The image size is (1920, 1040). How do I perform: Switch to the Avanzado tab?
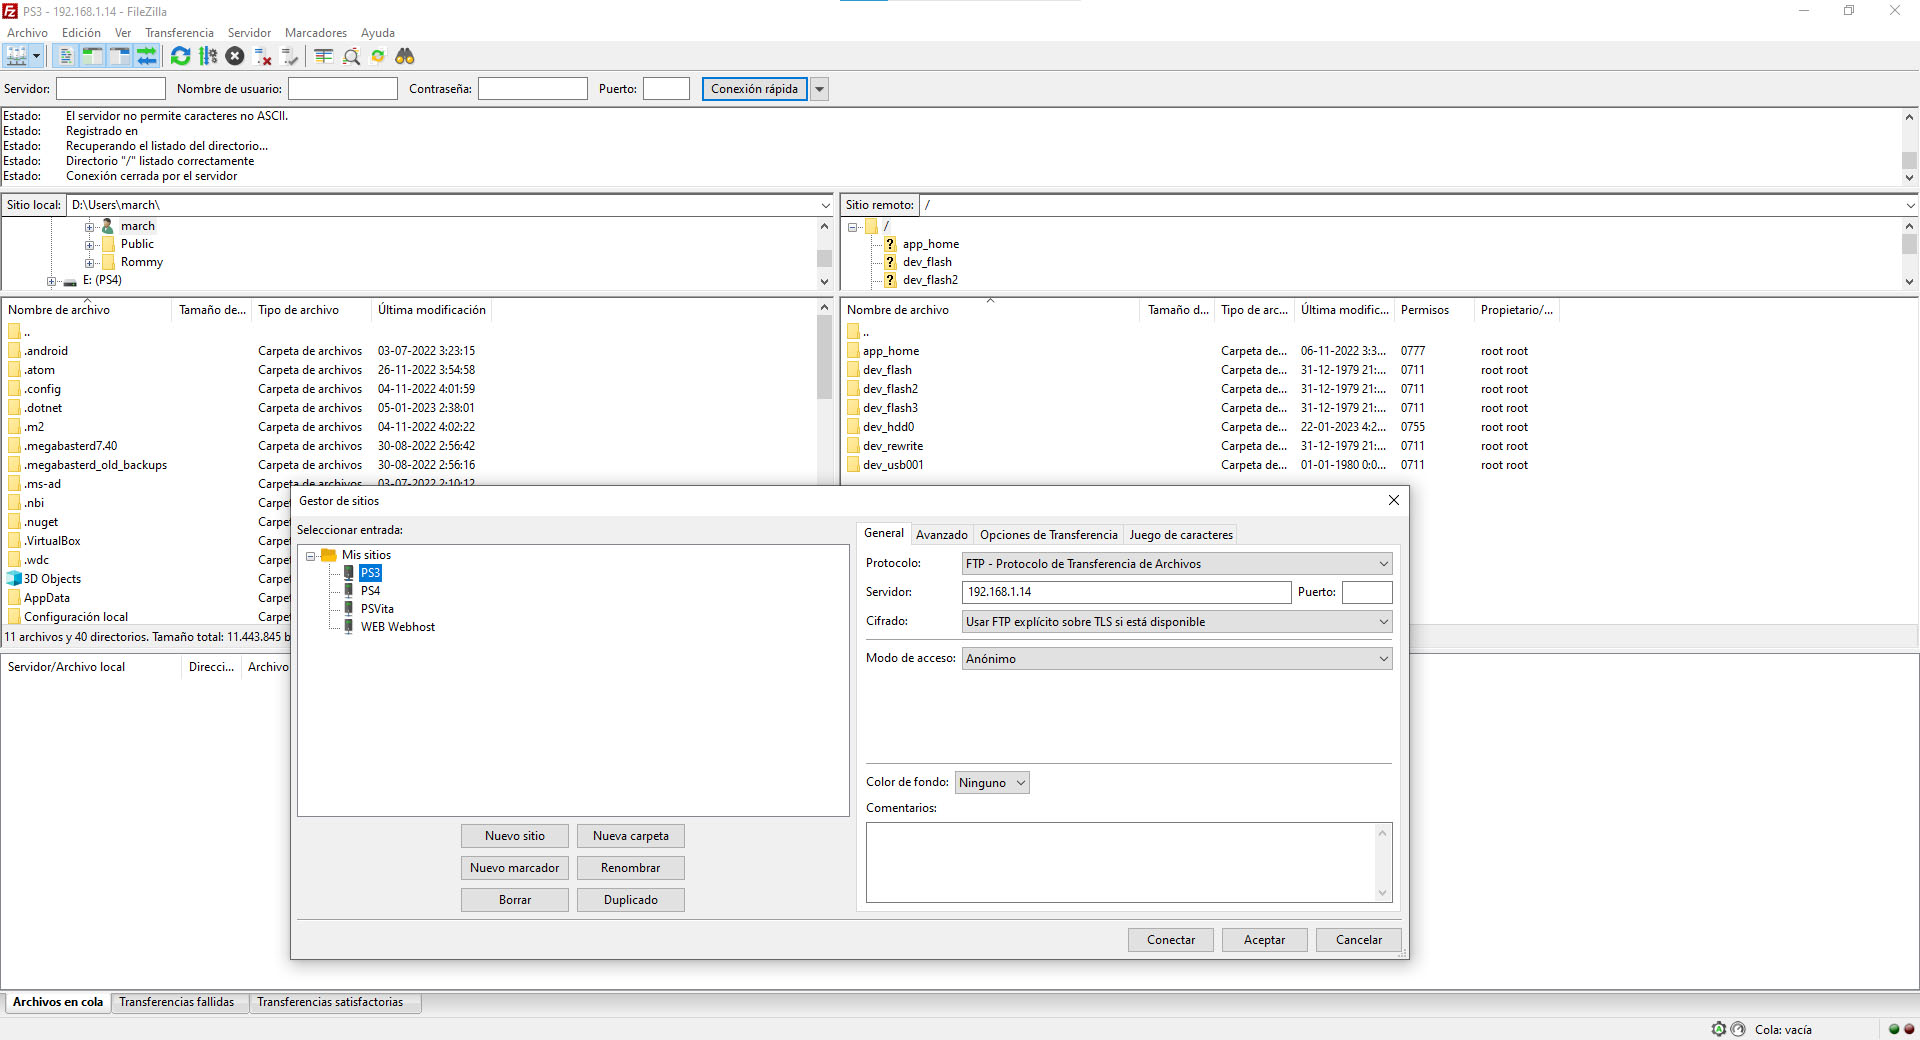click(x=941, y=535)
